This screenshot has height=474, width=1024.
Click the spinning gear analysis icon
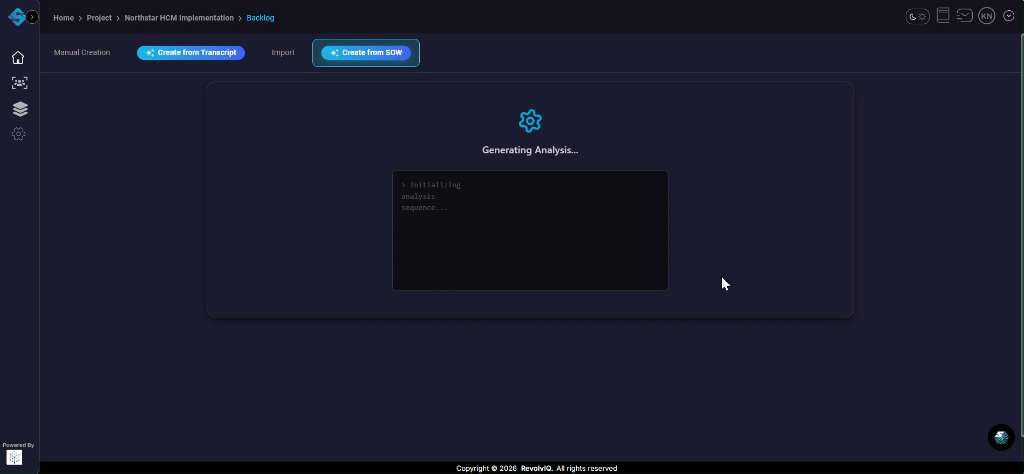(530, 121)
